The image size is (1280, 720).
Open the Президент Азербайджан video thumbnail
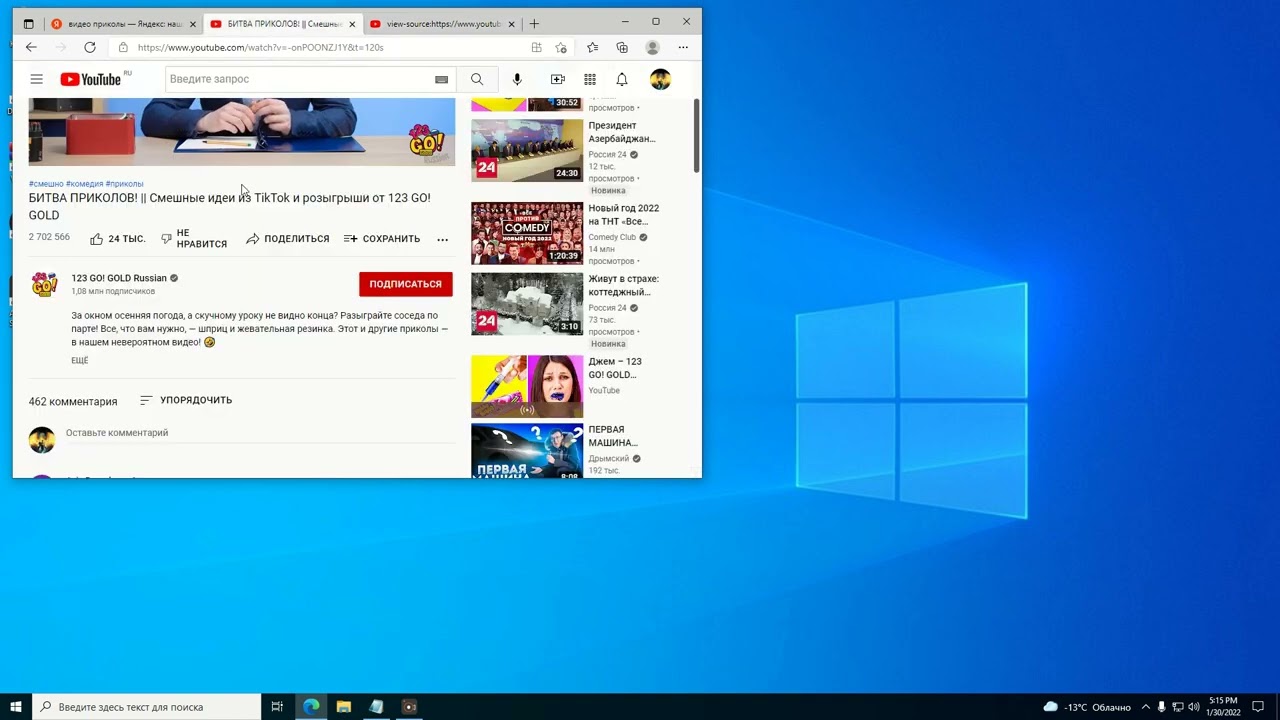pos(527,150)
